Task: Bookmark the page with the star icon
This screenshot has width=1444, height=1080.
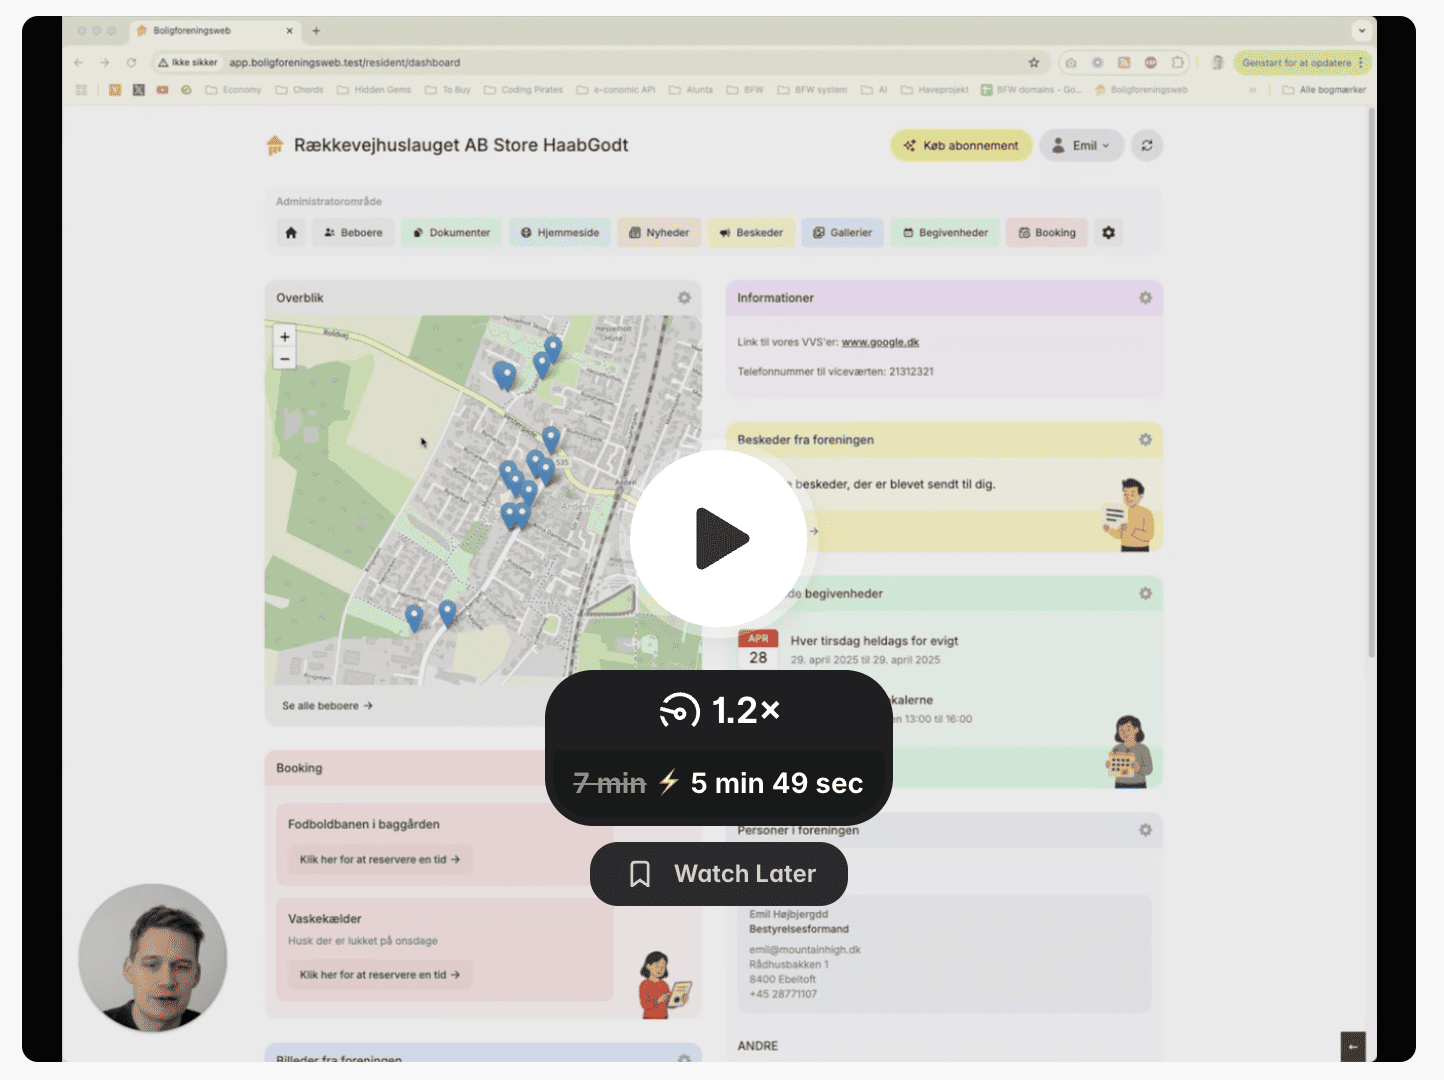Action: pyautogui.click(x=1034, y=62)
